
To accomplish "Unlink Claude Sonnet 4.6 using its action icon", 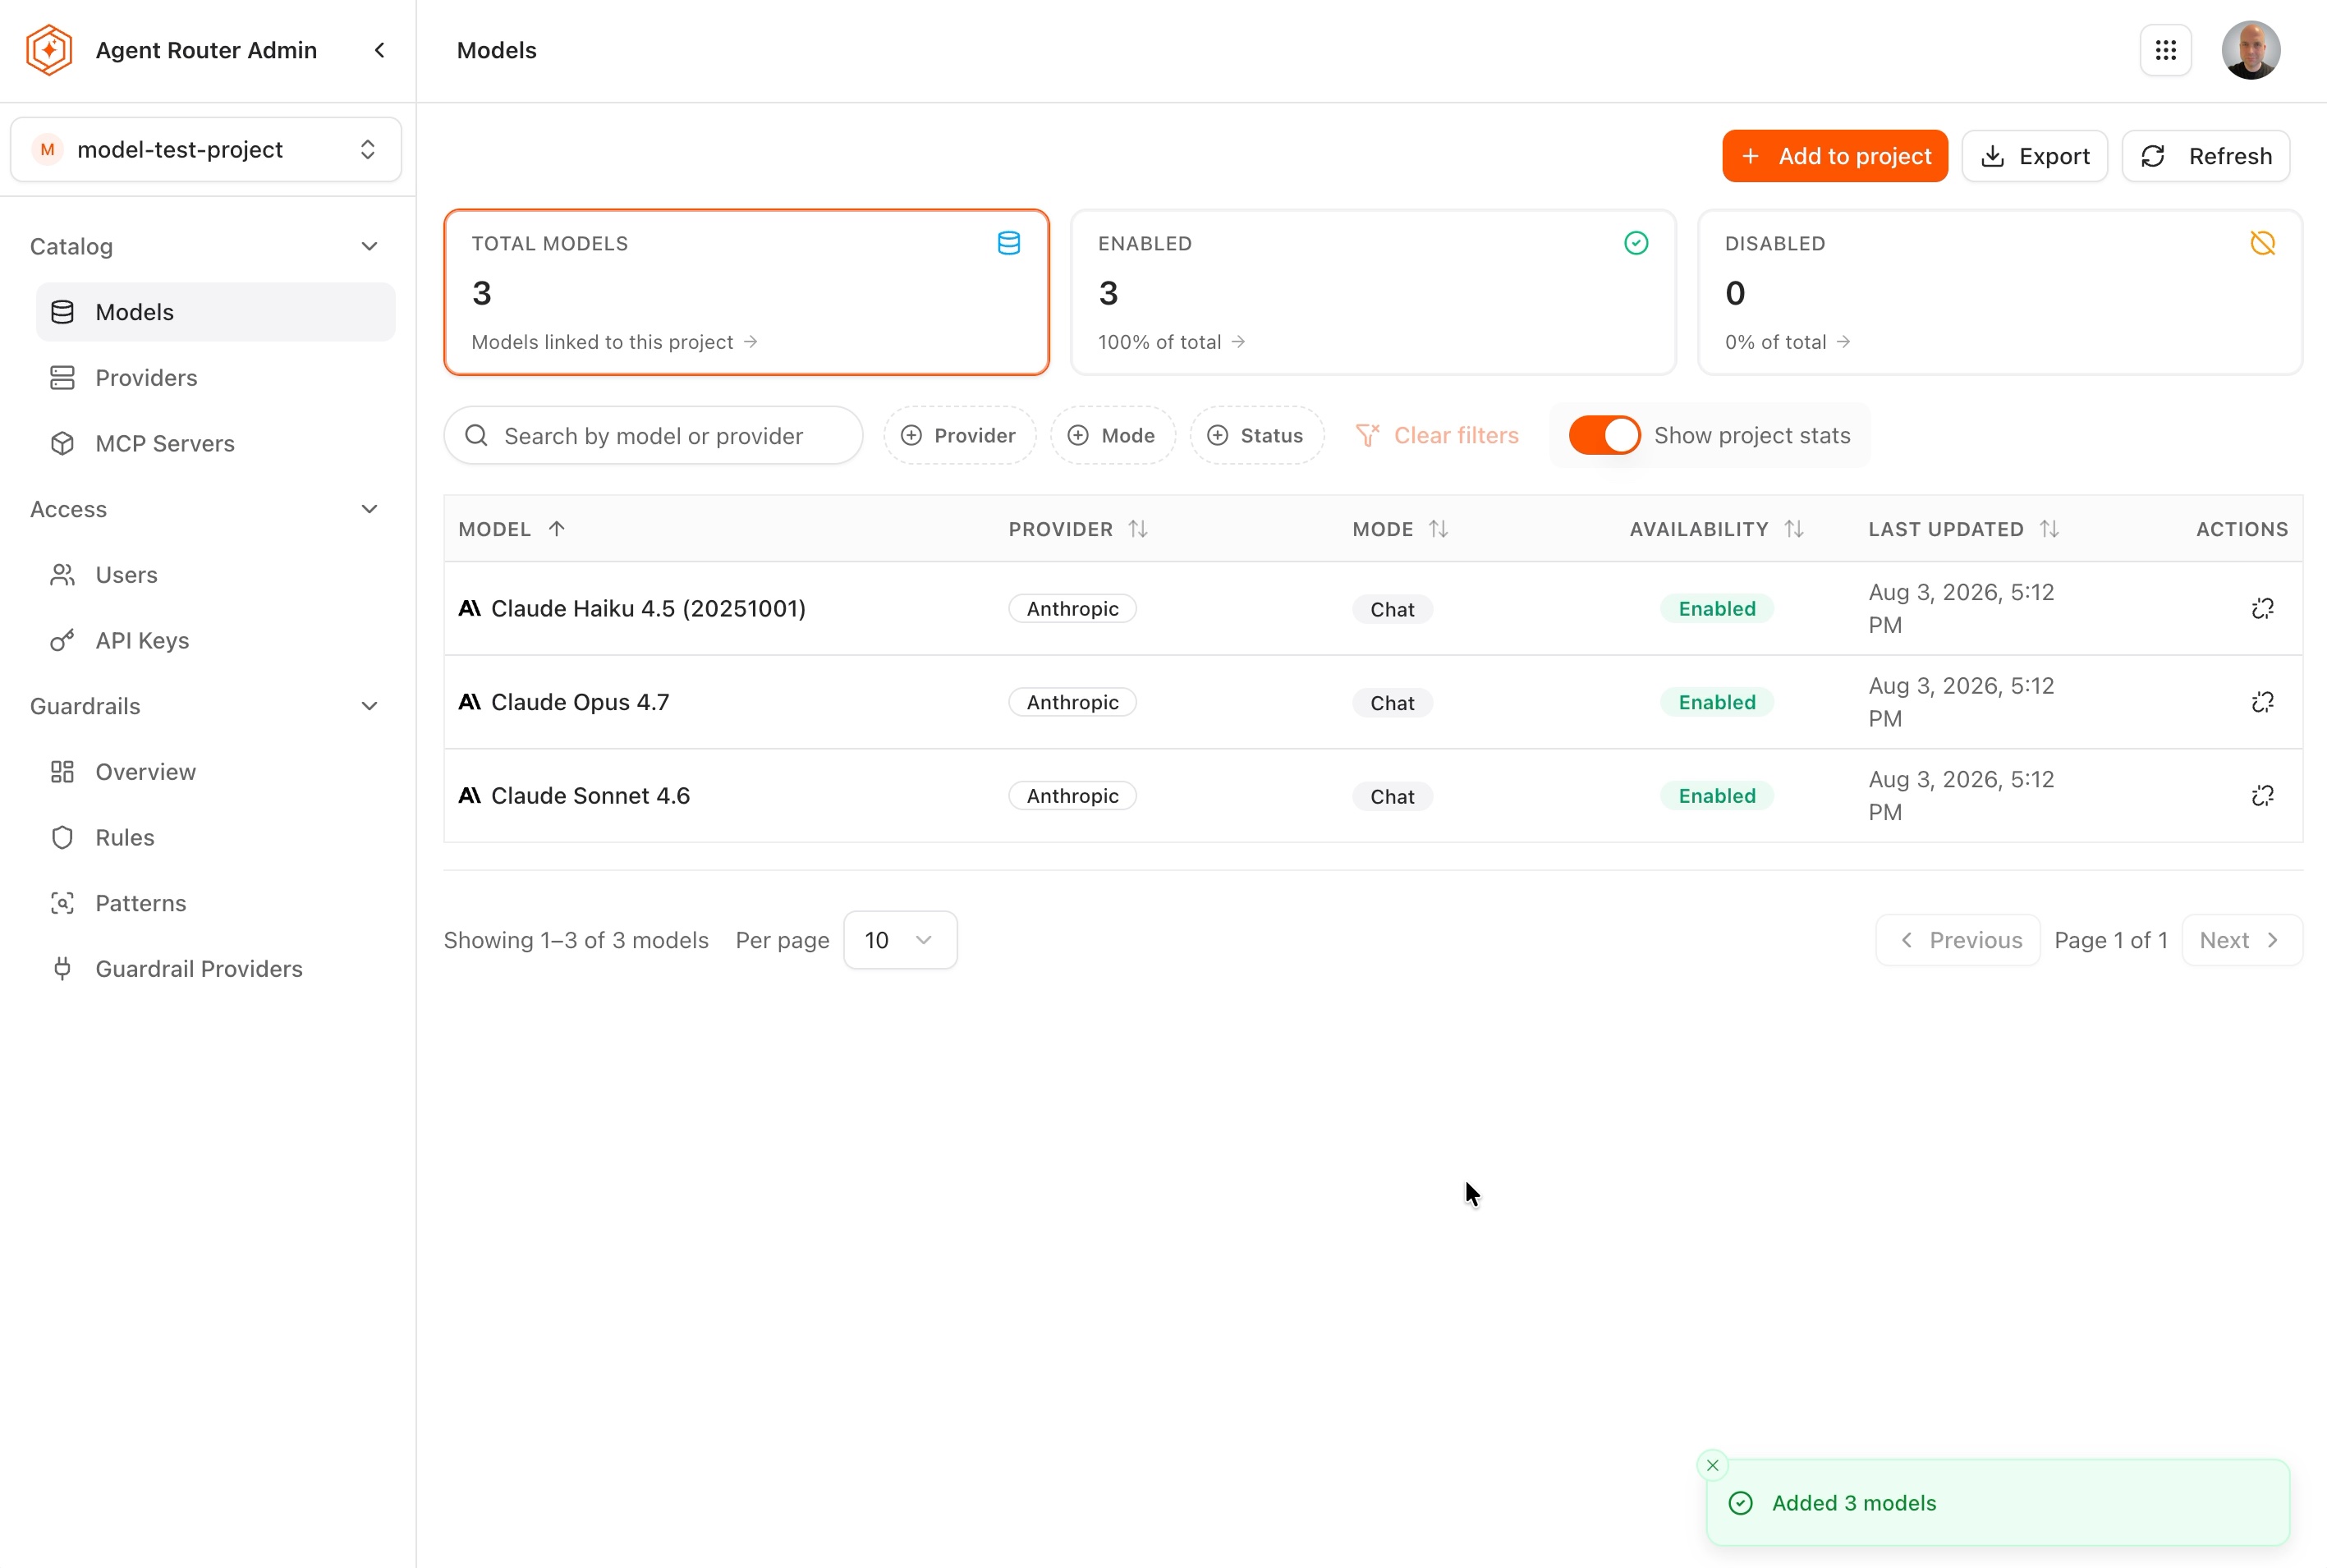I will [2262, 796].
